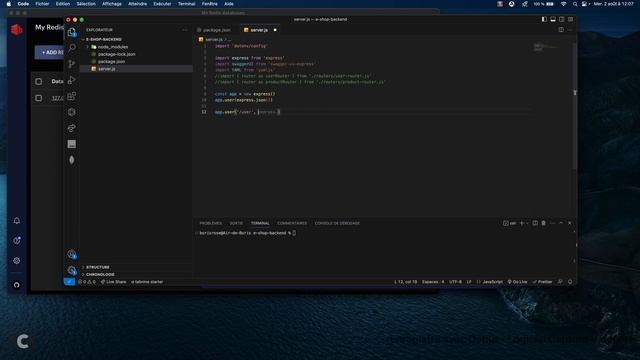
Task: Open the Fichier menu
Action: [x=42, y=4]
